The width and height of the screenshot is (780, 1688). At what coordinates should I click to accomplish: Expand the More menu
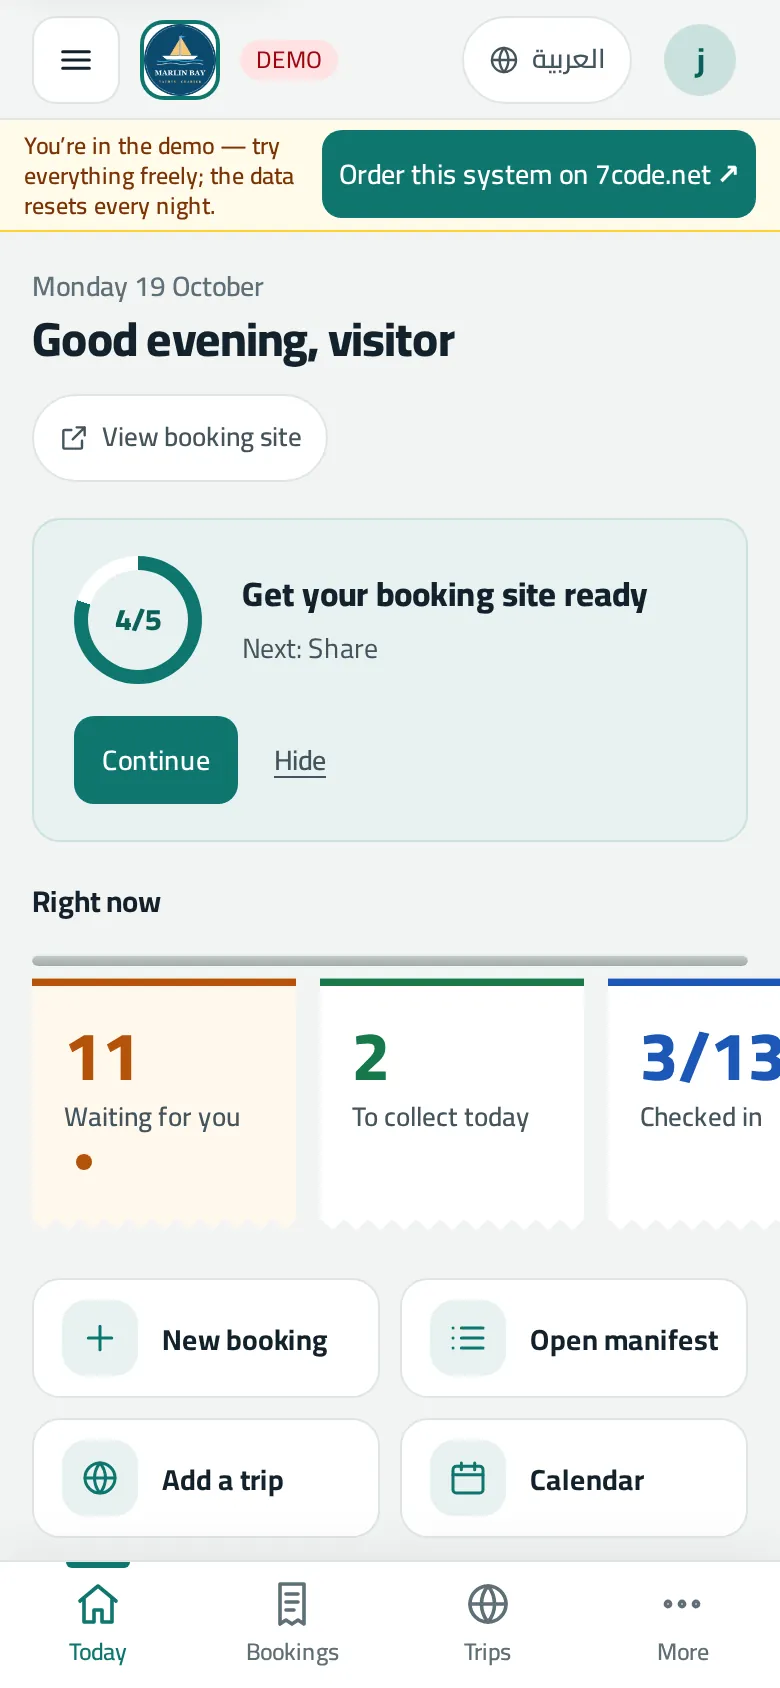point(682,1624)
